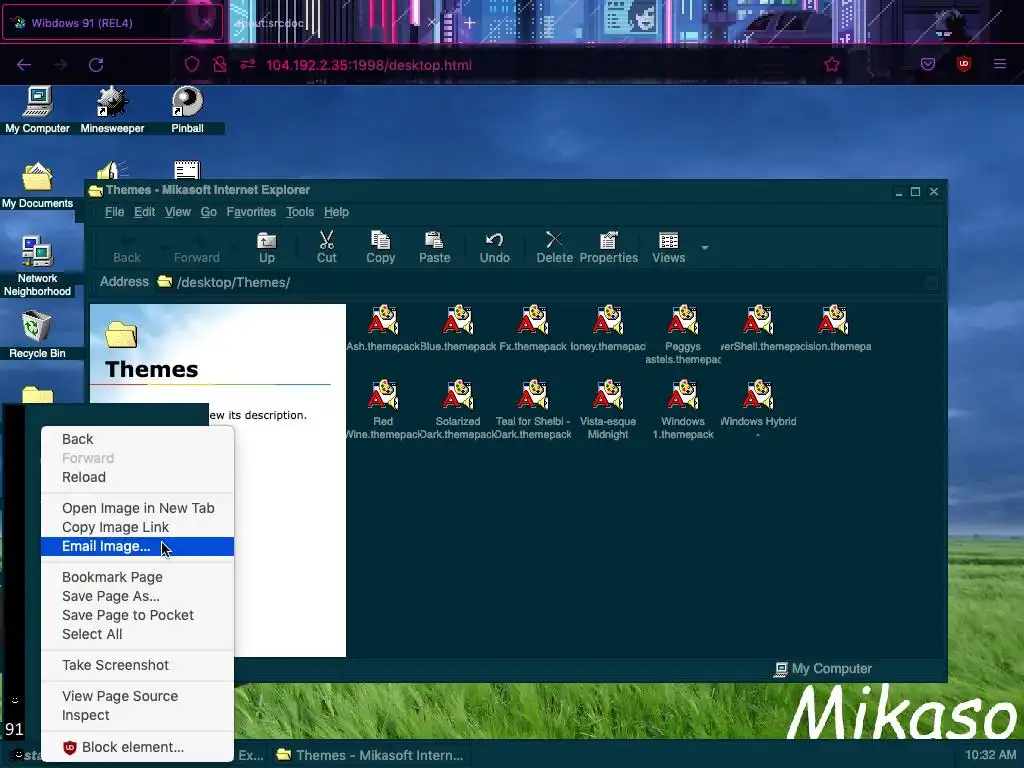Maximize the Themes explorer window
Viewport: 1024px width, 768px height.
click(x=916, y=191)
